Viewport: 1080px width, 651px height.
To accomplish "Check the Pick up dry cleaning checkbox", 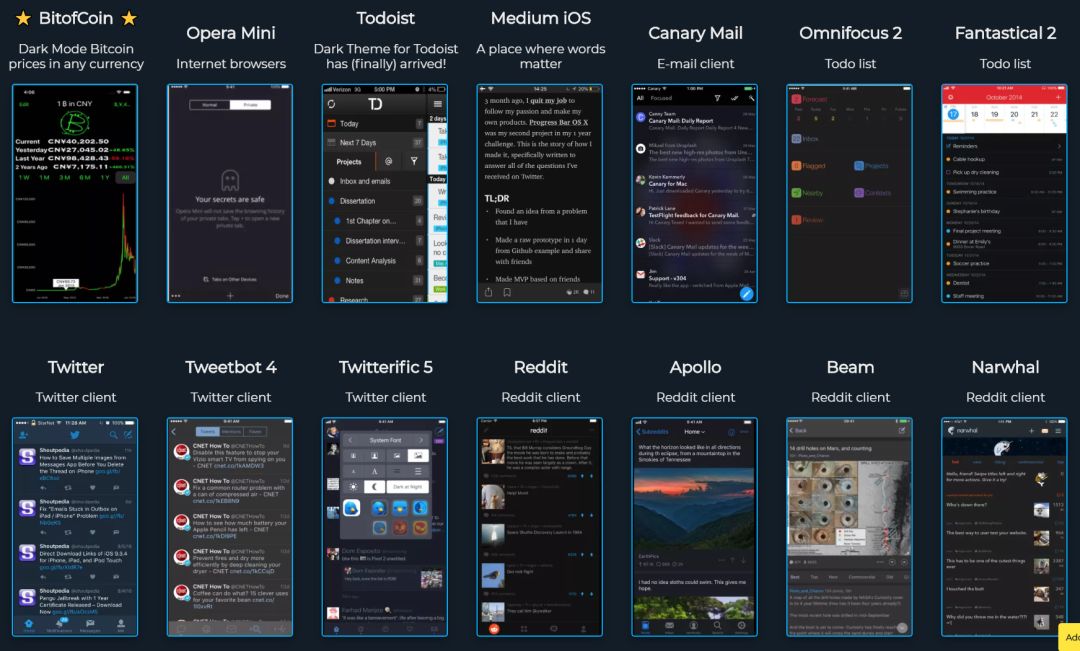I will pyautogui.click(x=948, y=172).
